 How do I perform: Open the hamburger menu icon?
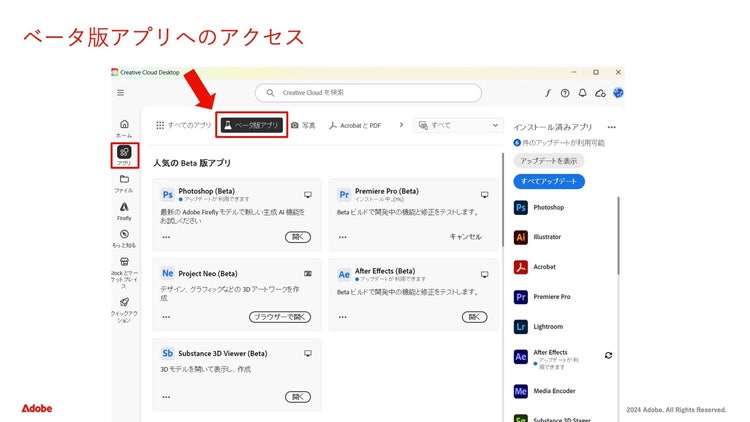click(121, 93)
